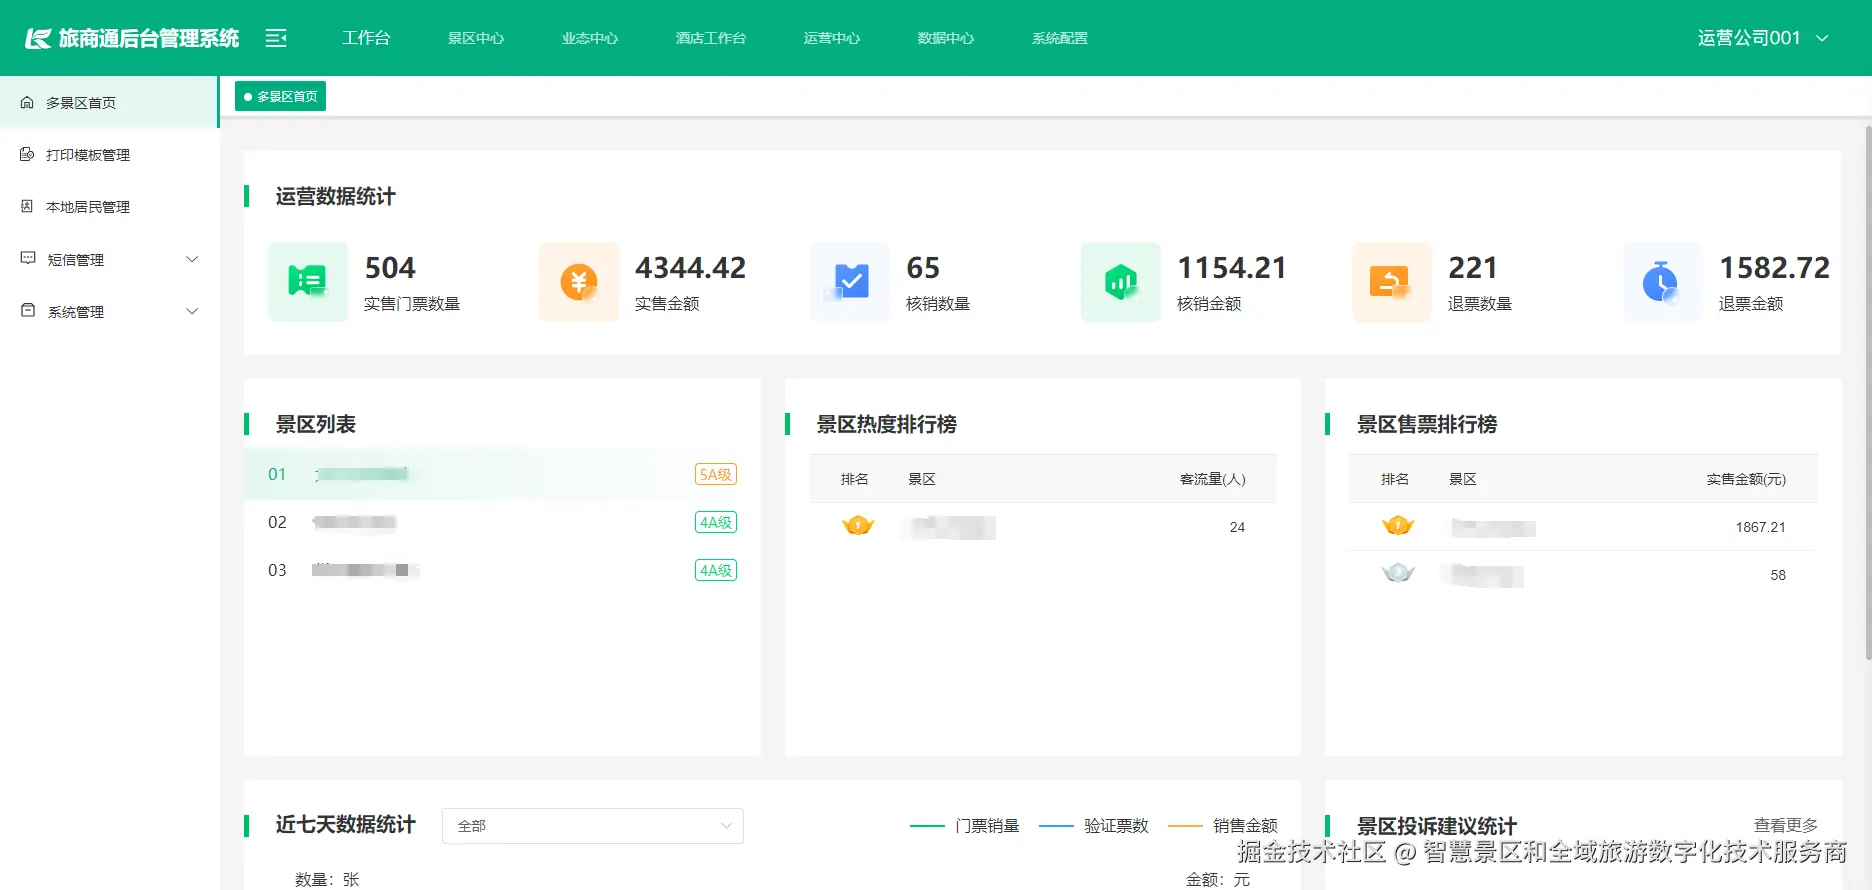Click the orange yen sales amount icon
Image resolution: width=1872 pixels, height=890 pixels.
tap(579, 282)
